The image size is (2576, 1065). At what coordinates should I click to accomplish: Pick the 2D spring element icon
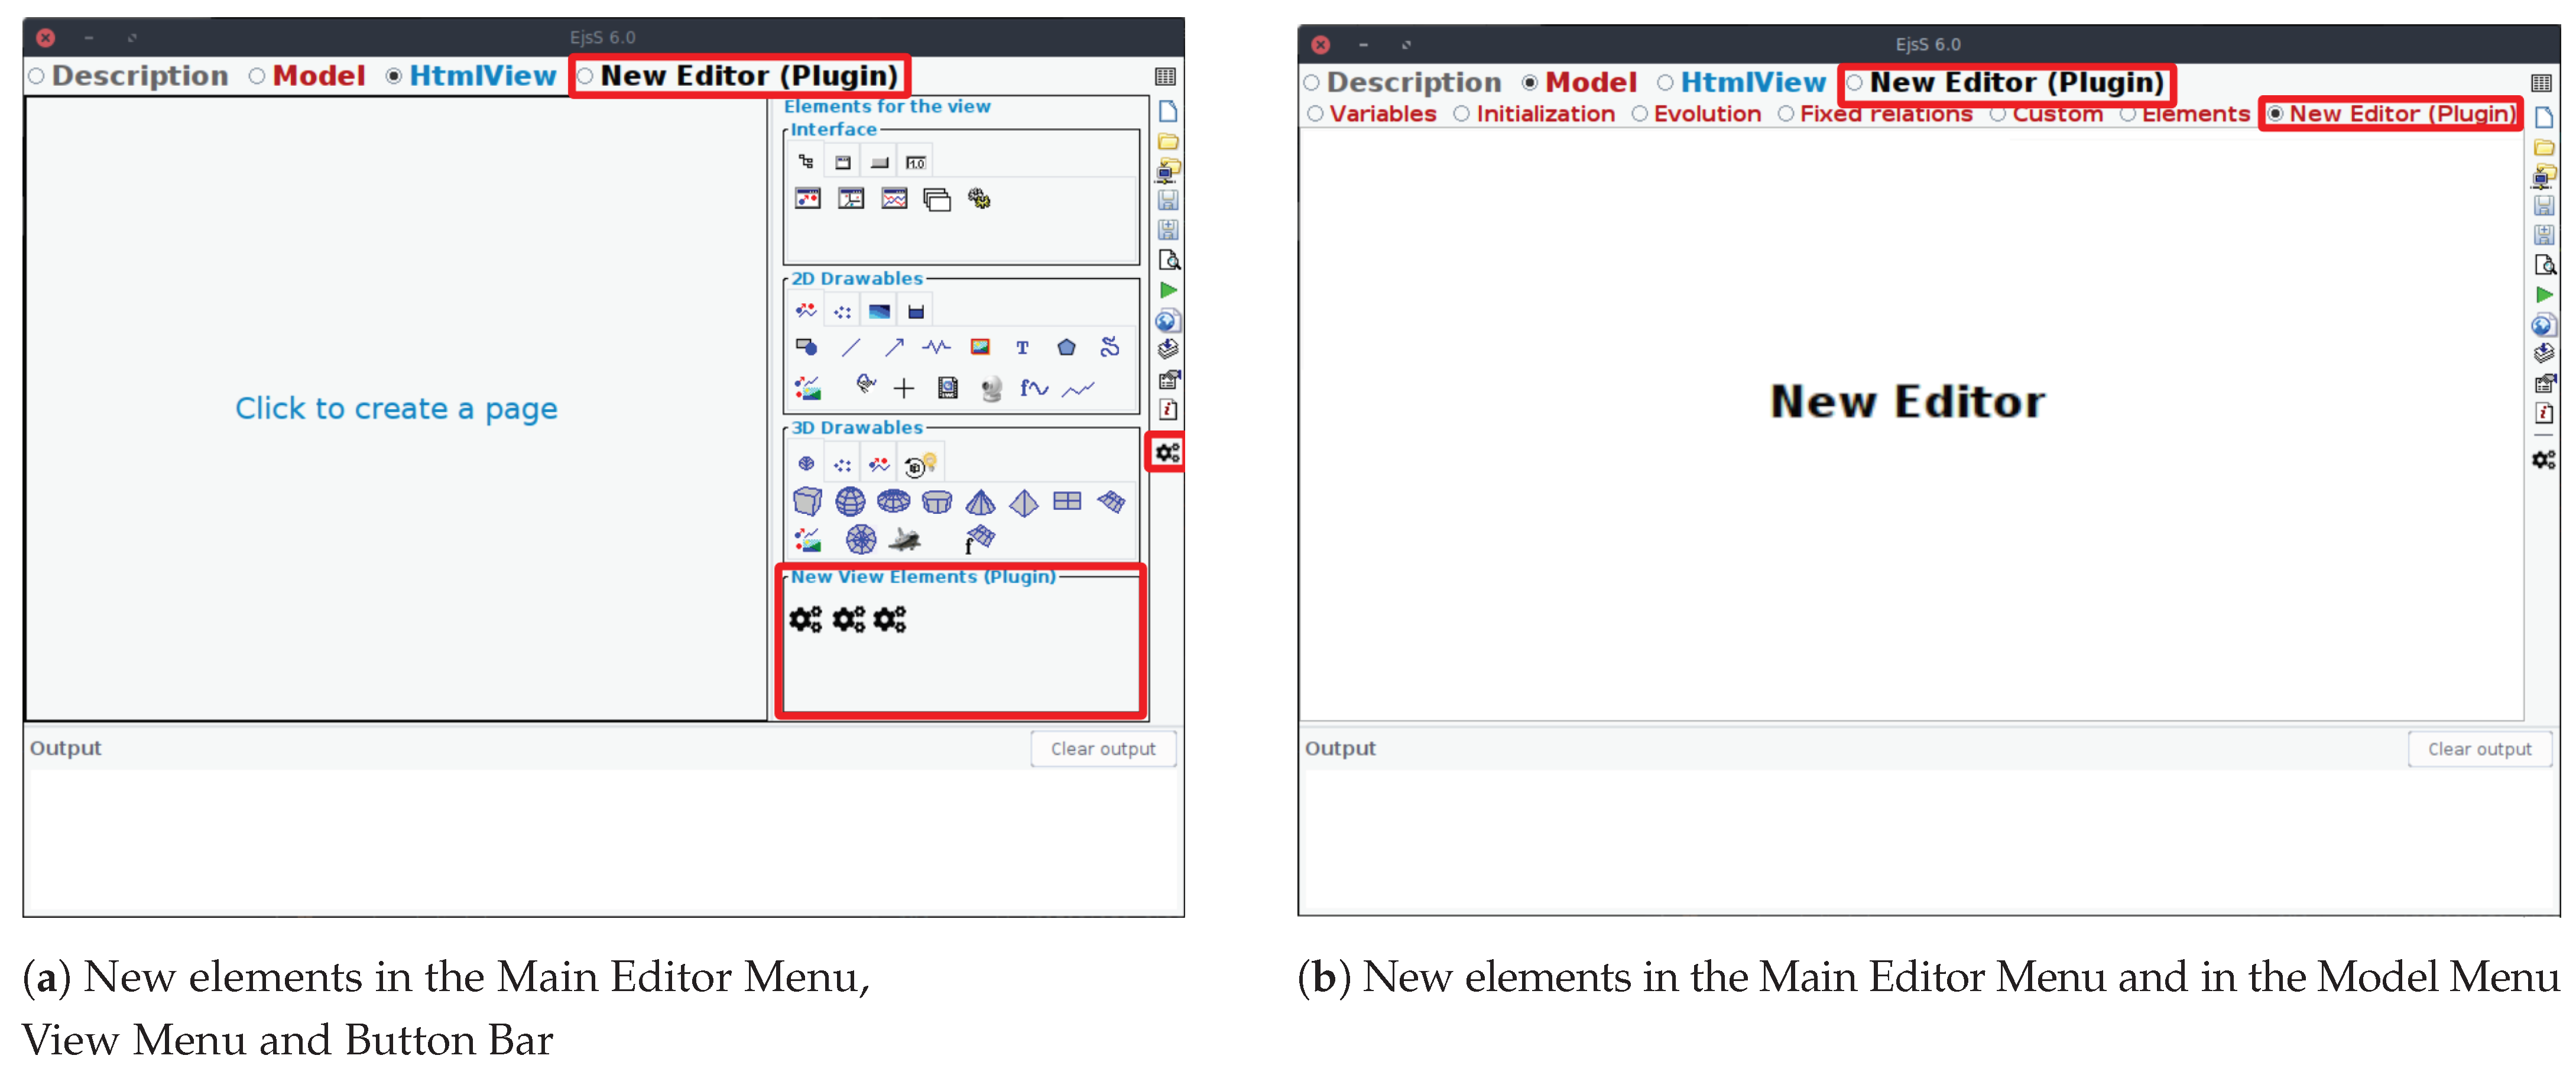[936, 348]
